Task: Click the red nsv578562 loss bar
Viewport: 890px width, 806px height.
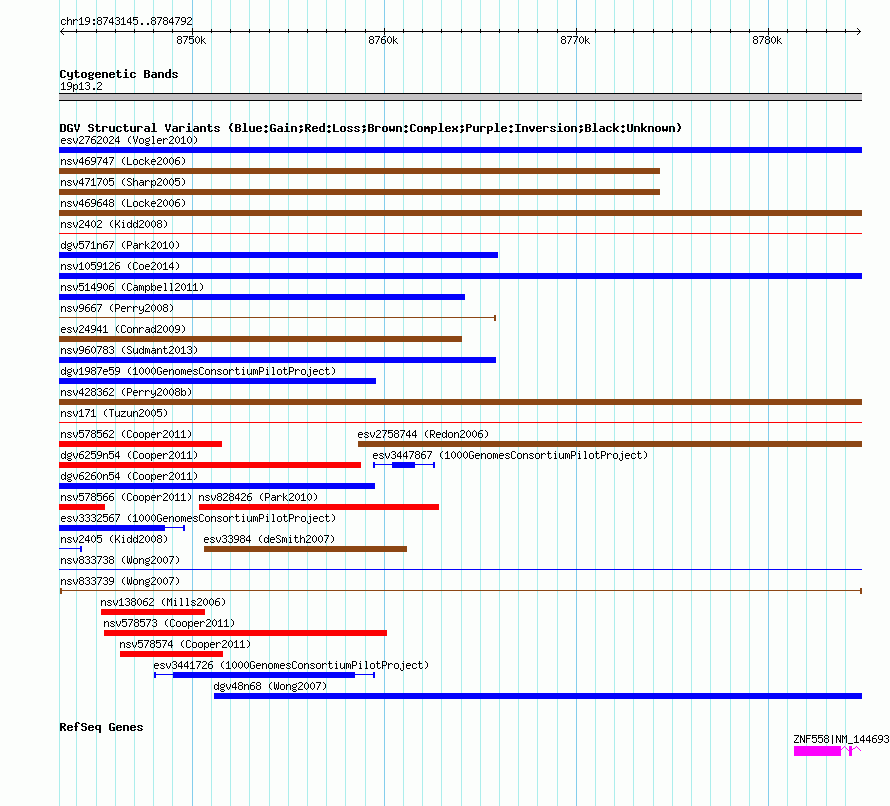Action: pos(140,444)
